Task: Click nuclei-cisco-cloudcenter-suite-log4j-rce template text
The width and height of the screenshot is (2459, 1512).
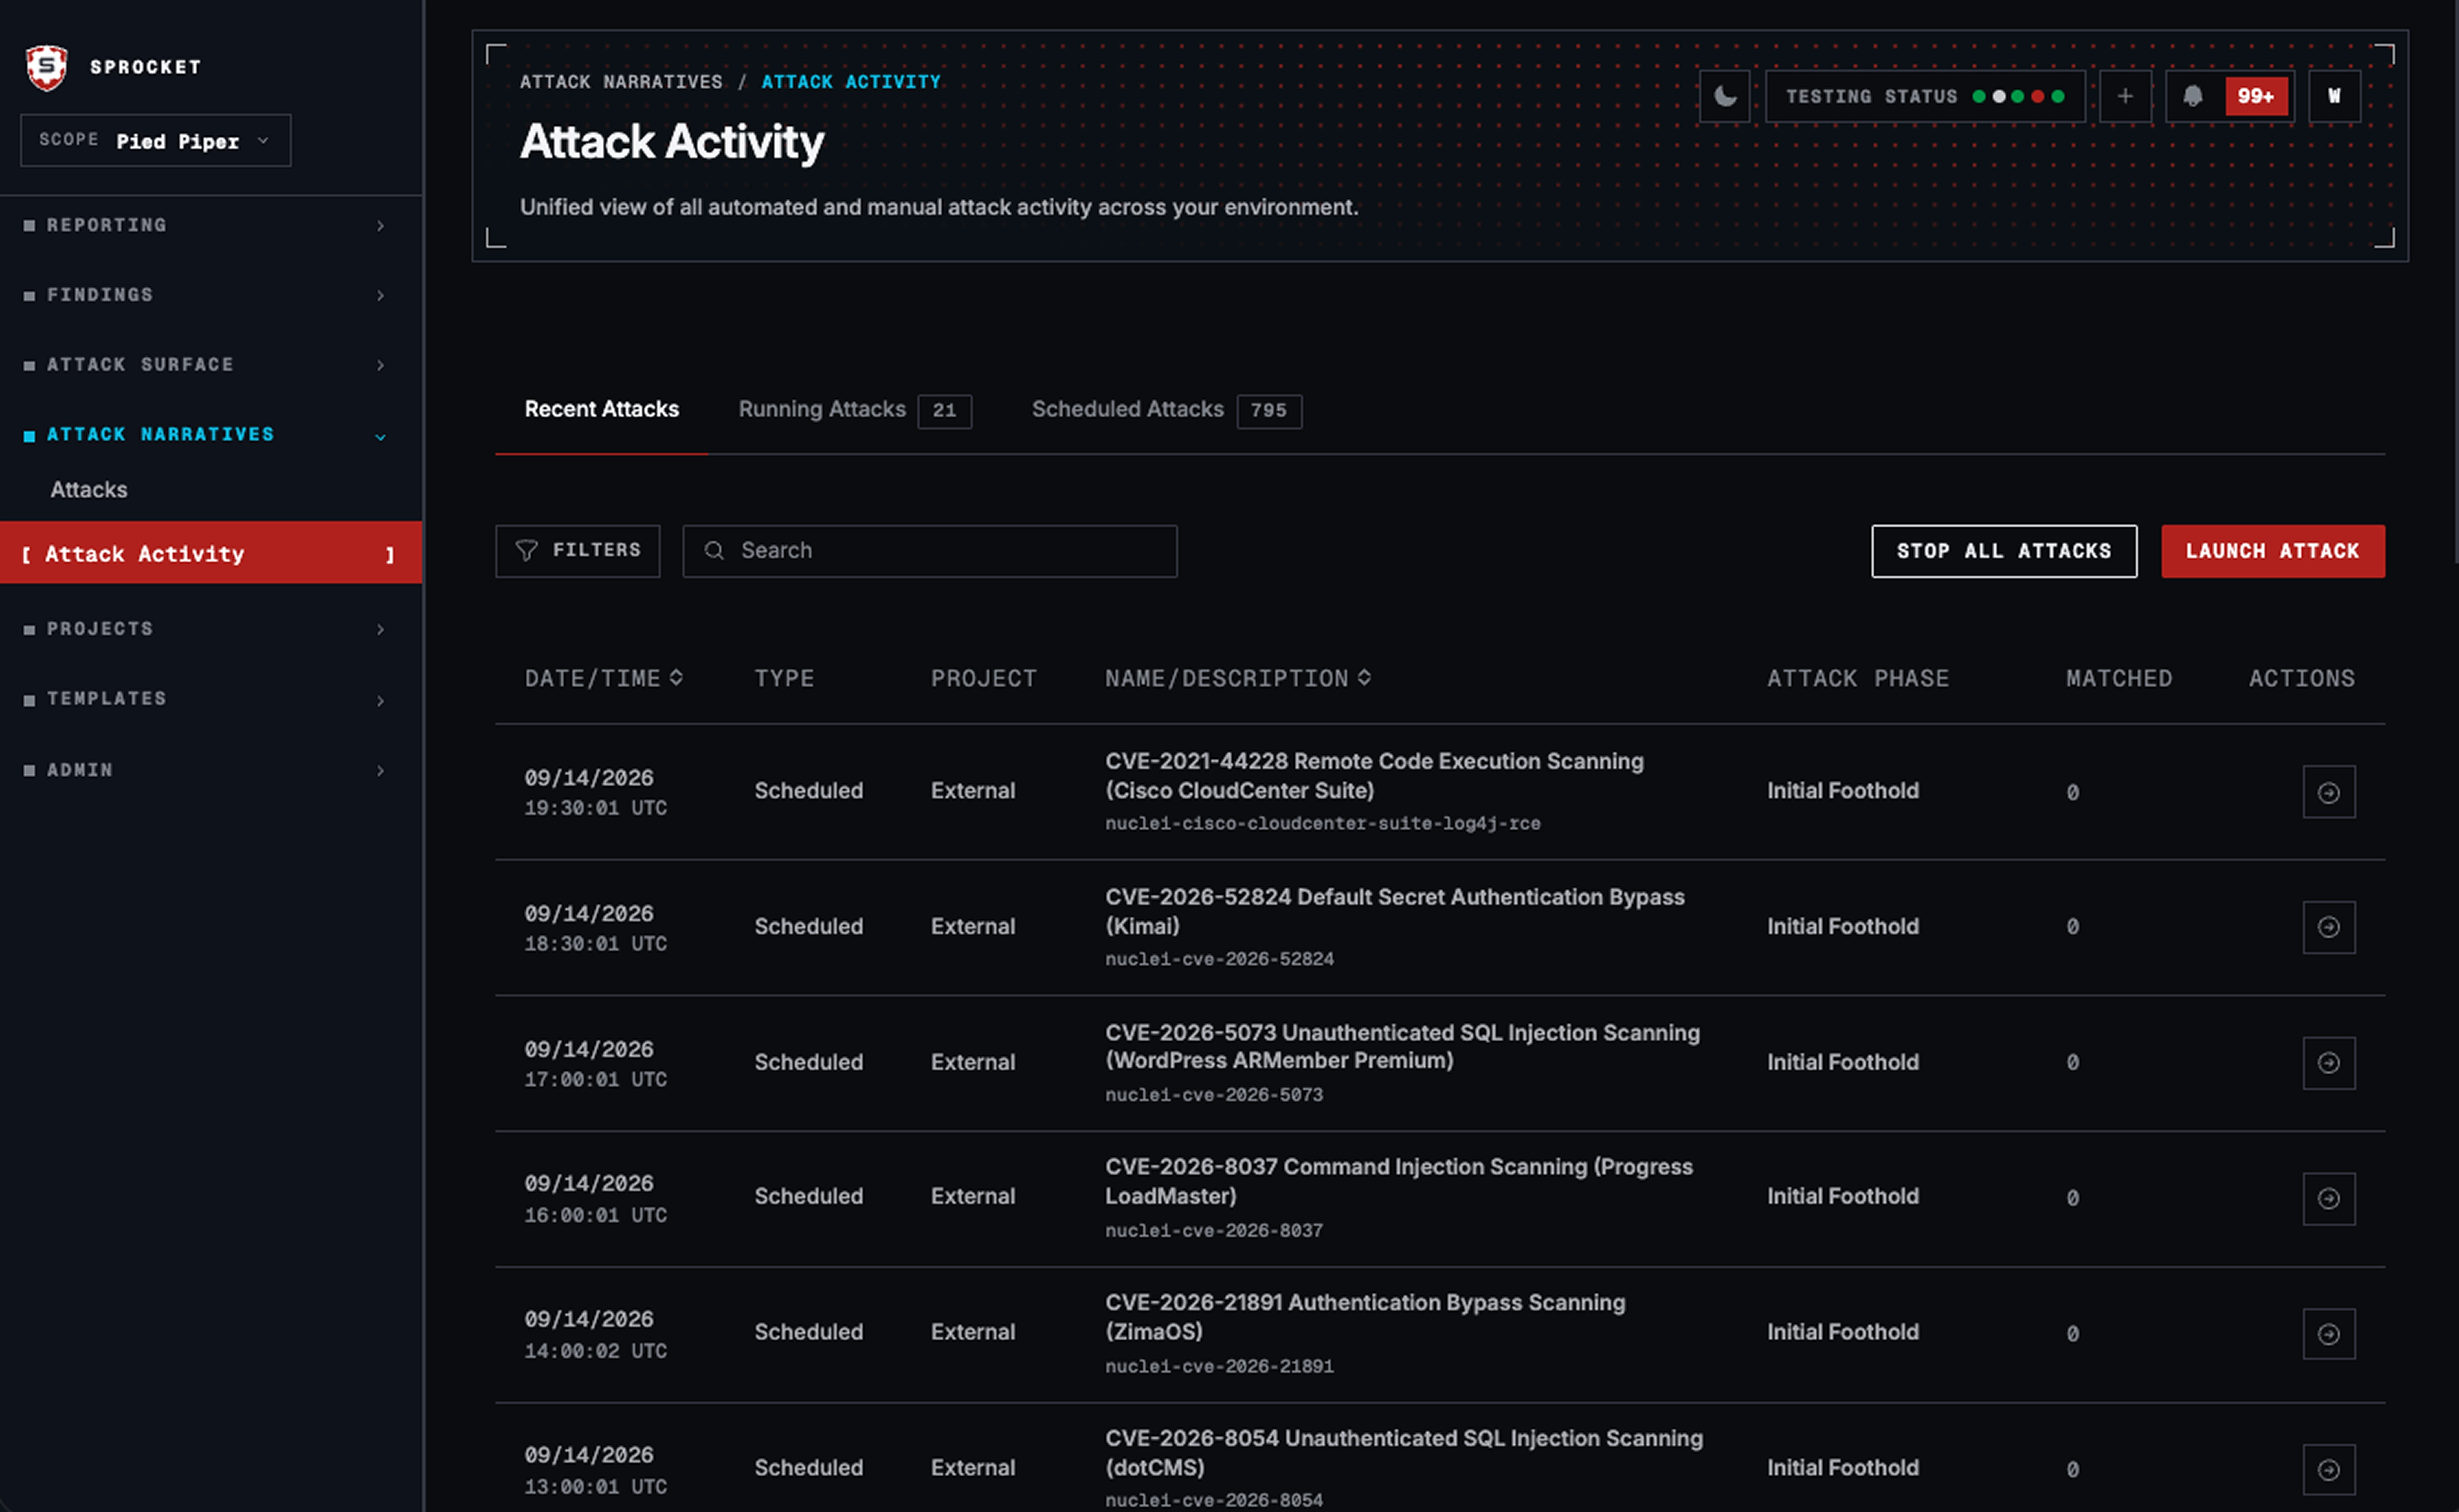Action: tap(1322, 824)
